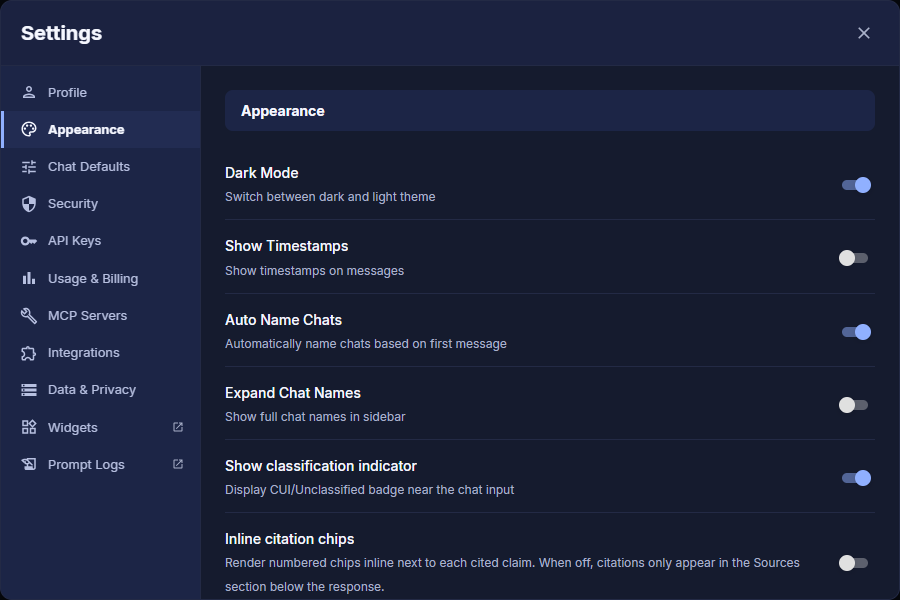Screen dimensions: 900x600
Task: Click the API Keys key icon
Action: coord(29,241)
